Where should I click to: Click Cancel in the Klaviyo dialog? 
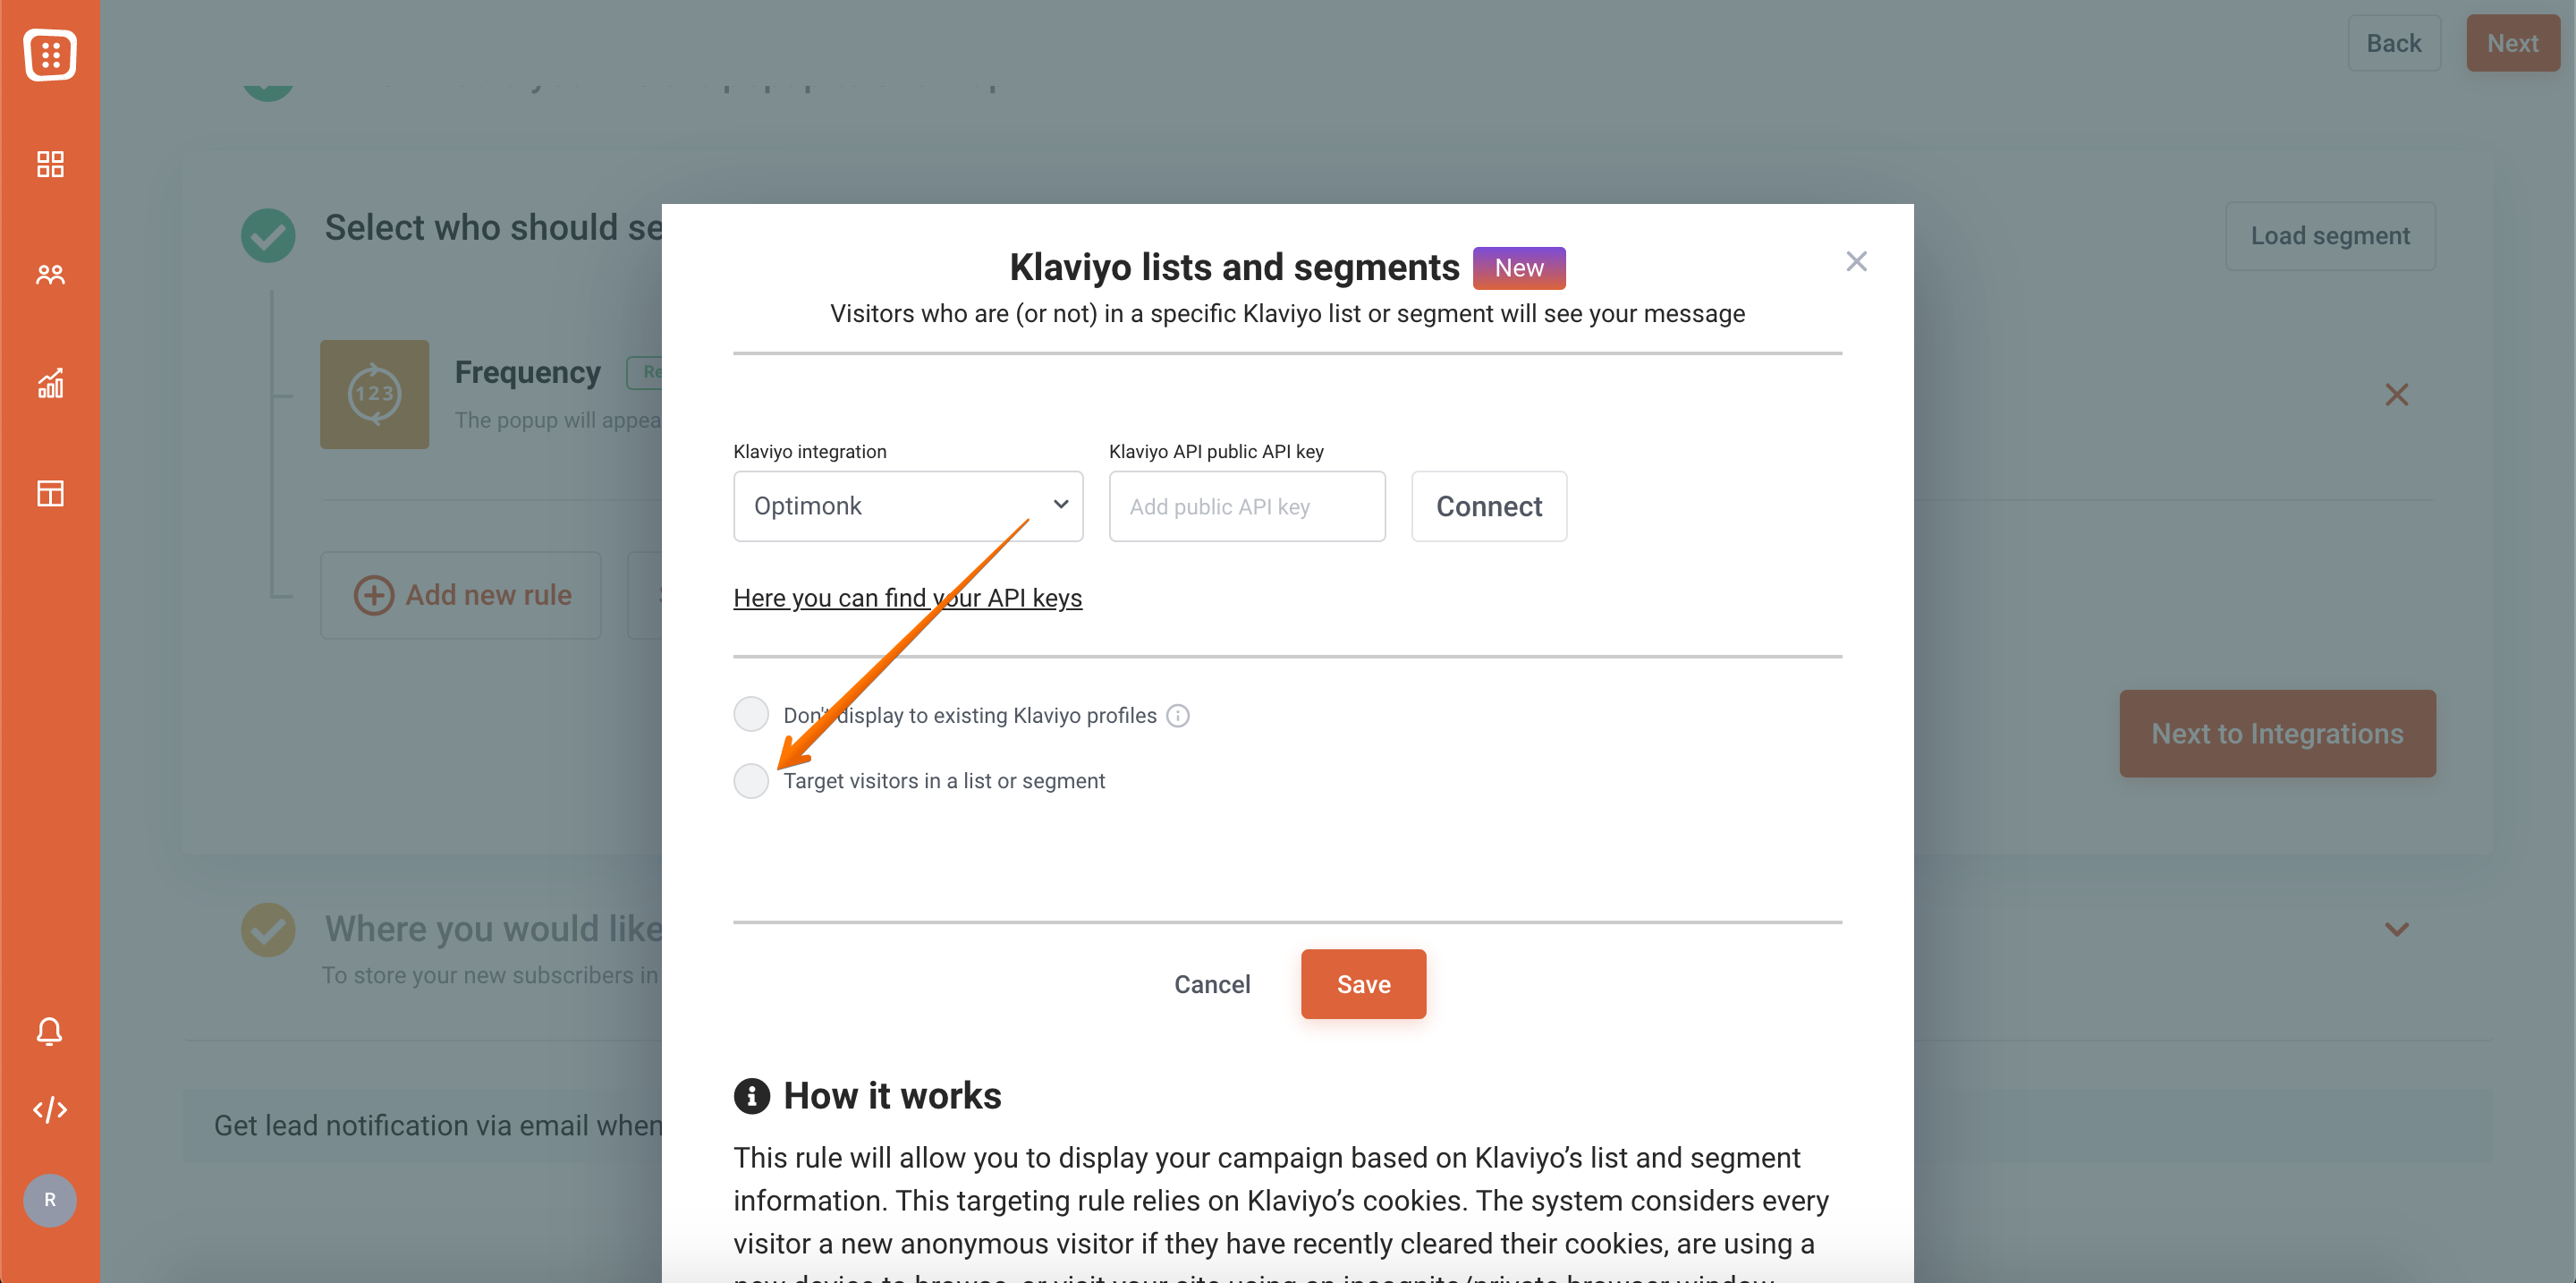[1211, 984]
